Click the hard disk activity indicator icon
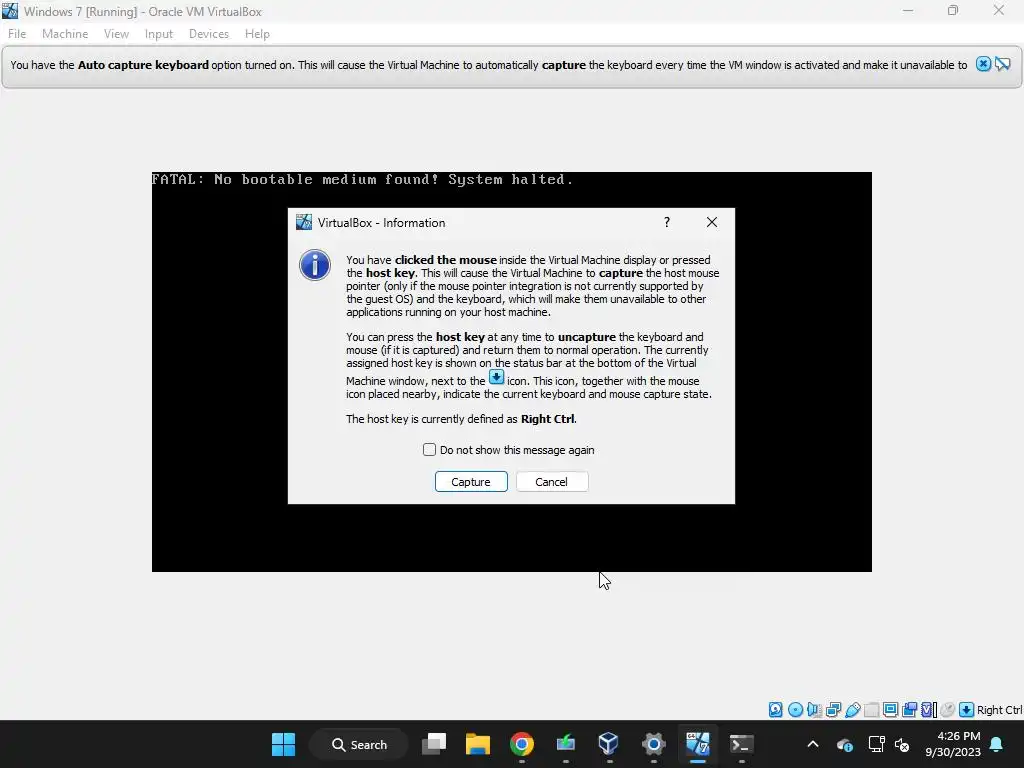The height and width of the screenshot is (768, 1024). pos(775,710)
